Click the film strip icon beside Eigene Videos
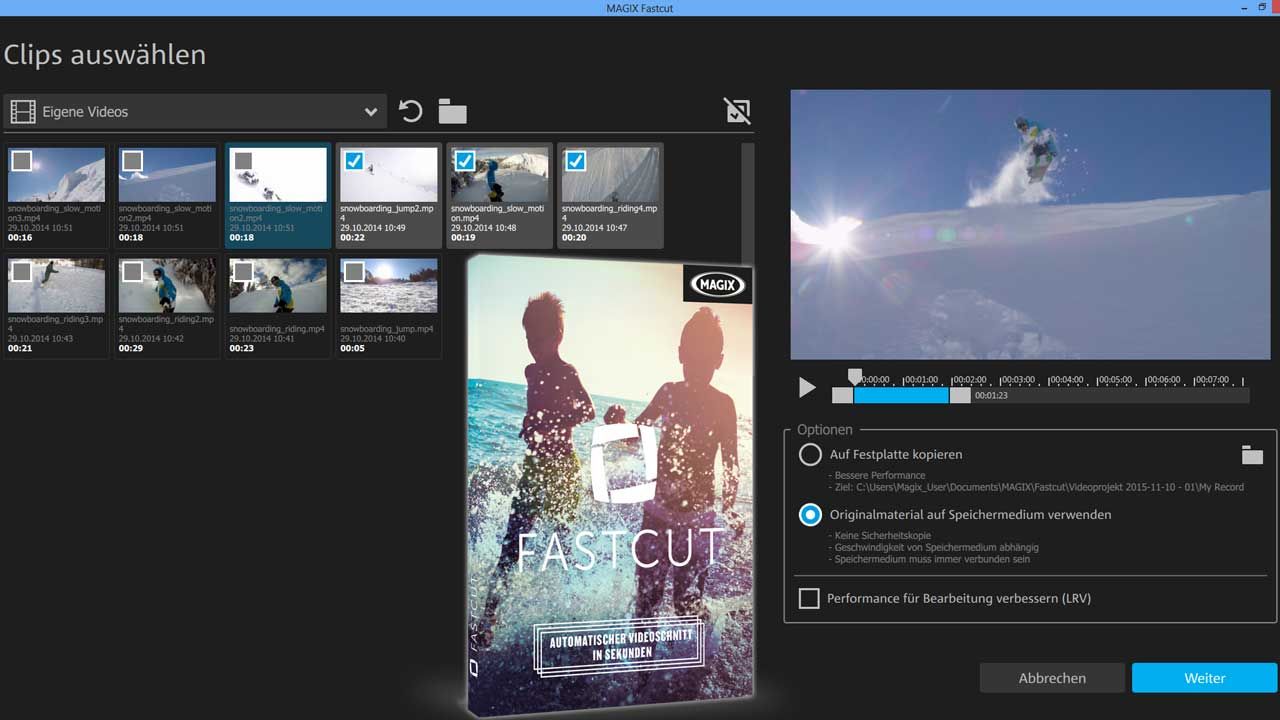Image resolution: width=1280 pixels, height=720 pixels. pos(22,112)
